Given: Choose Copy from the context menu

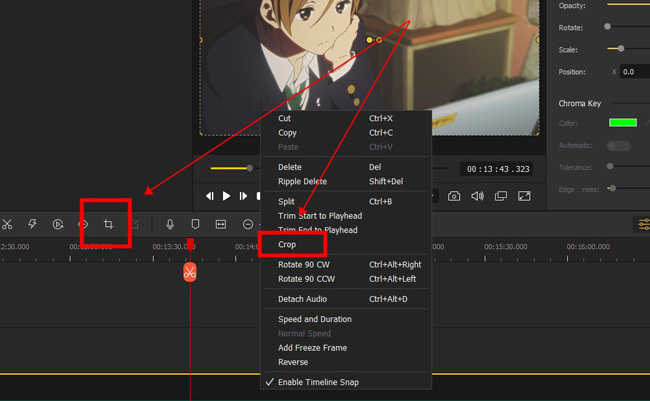Looking at the screenshot, I should 287,133.
